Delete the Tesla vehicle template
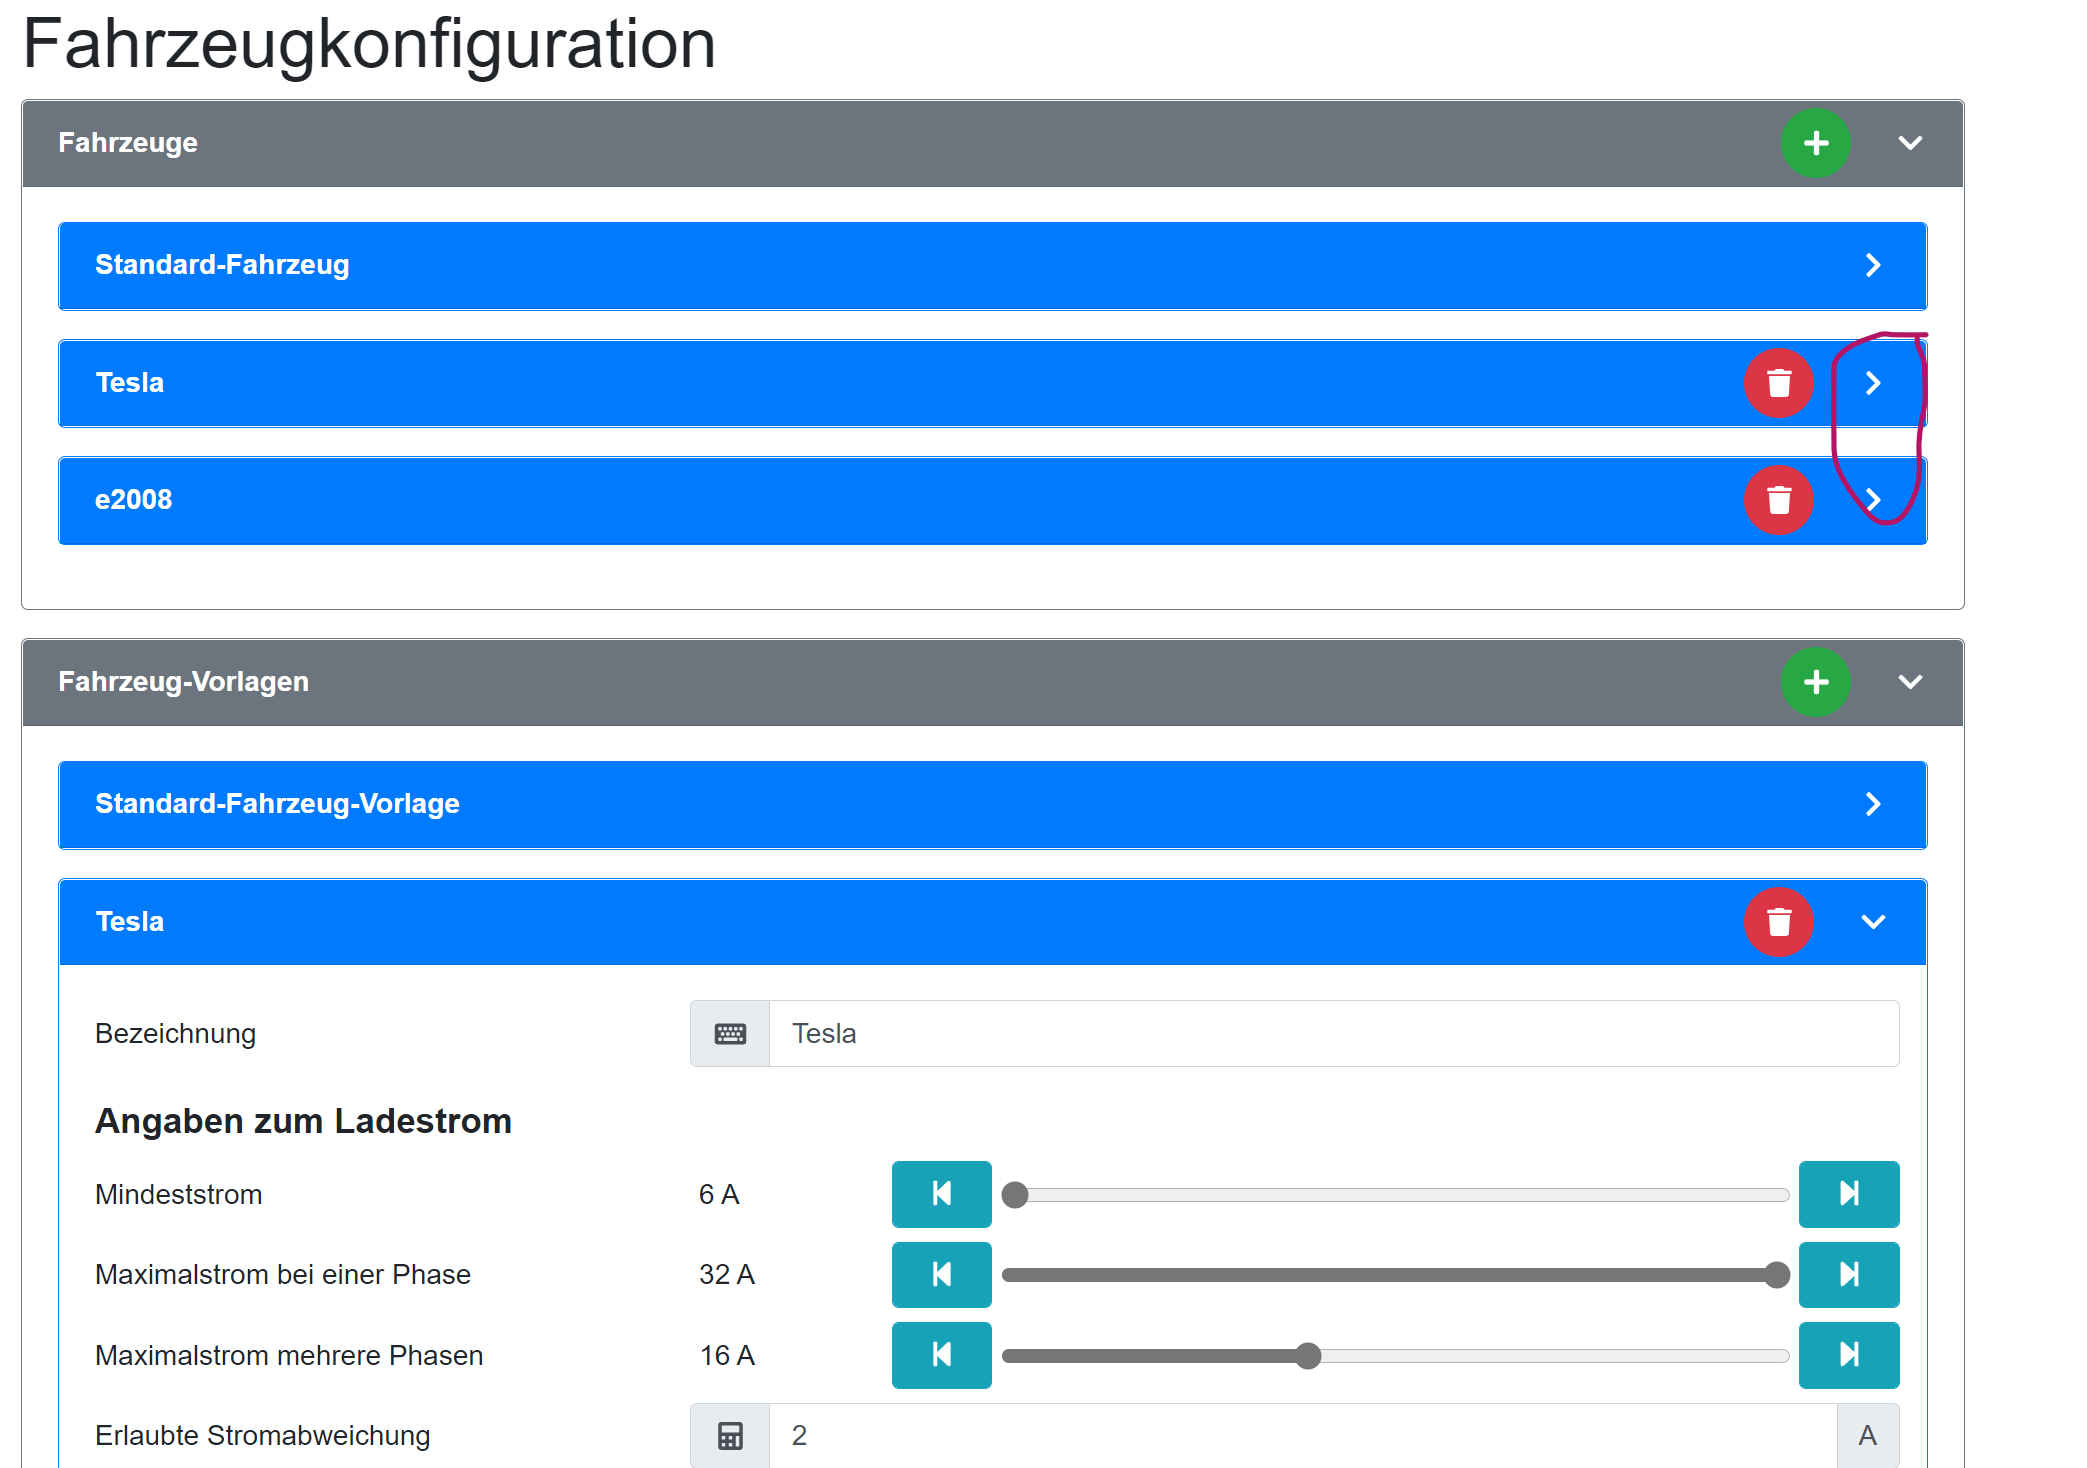Screen dimensions: 2087x1468 [1778, 922]
